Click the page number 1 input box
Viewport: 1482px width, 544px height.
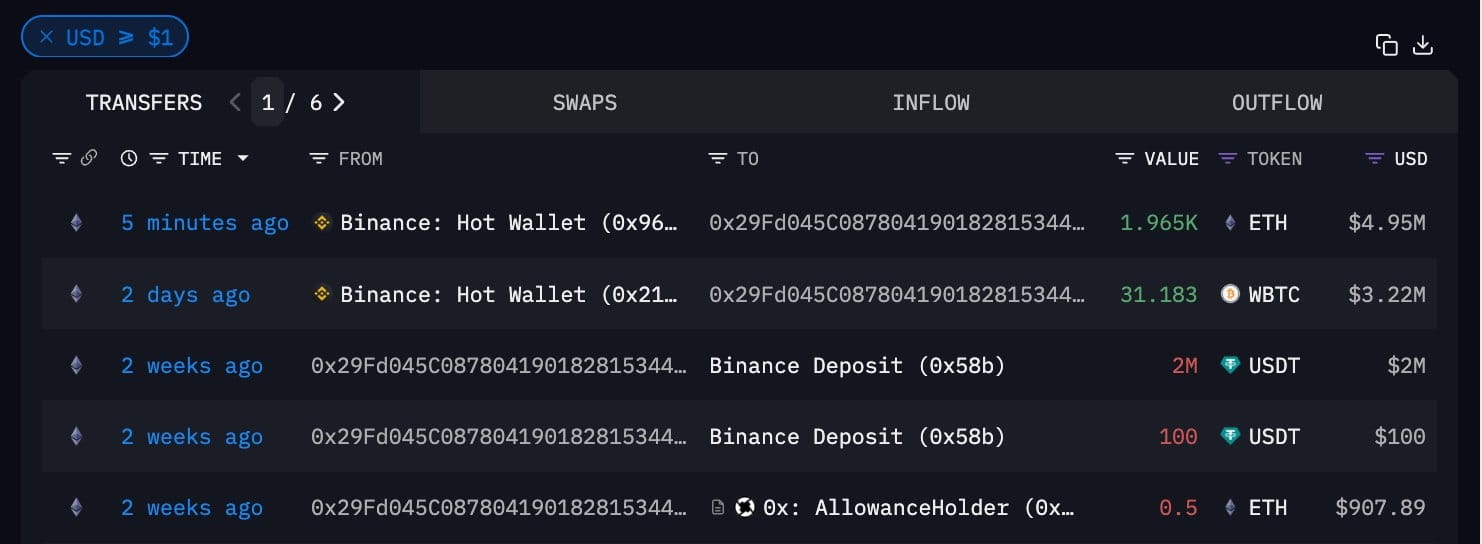(x=267, y=102)
